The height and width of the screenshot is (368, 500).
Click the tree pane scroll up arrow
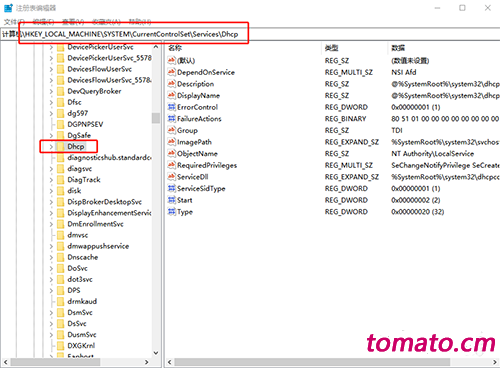coord(156,47)
